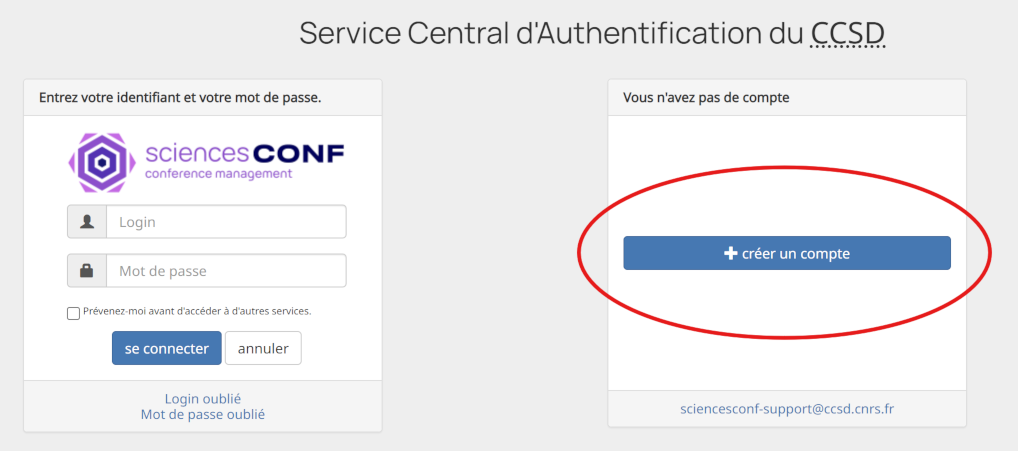This screenshot has width=1018, height=451.
Task: Focus the Login input field
Action: point(226,222)
